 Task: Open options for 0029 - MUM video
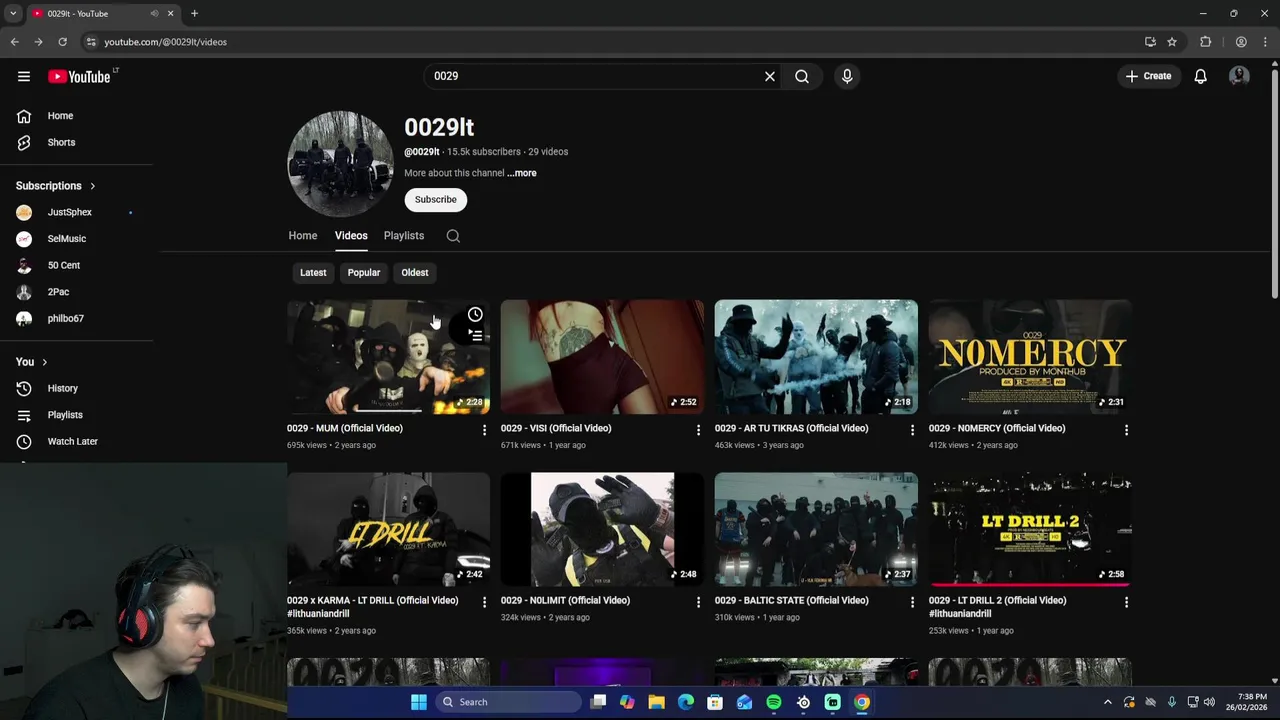(485, 430)
